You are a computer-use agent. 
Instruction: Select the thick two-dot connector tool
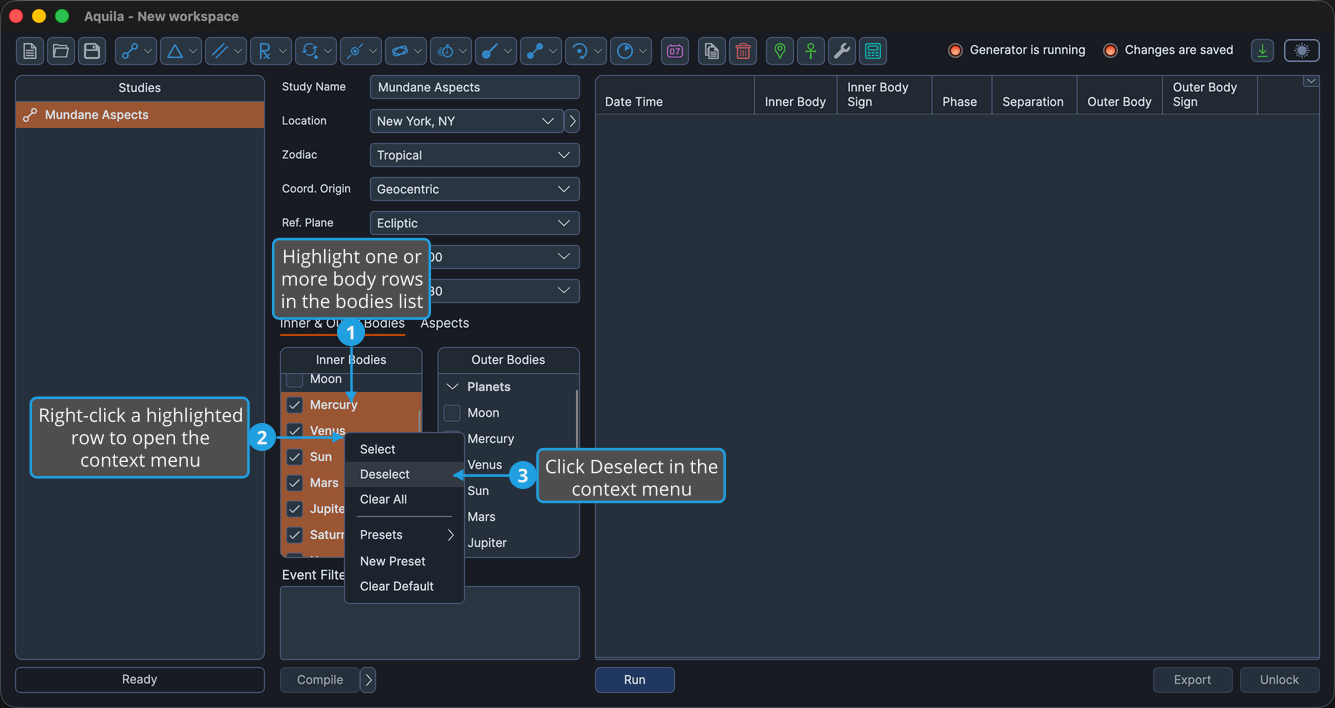(541, 51)
